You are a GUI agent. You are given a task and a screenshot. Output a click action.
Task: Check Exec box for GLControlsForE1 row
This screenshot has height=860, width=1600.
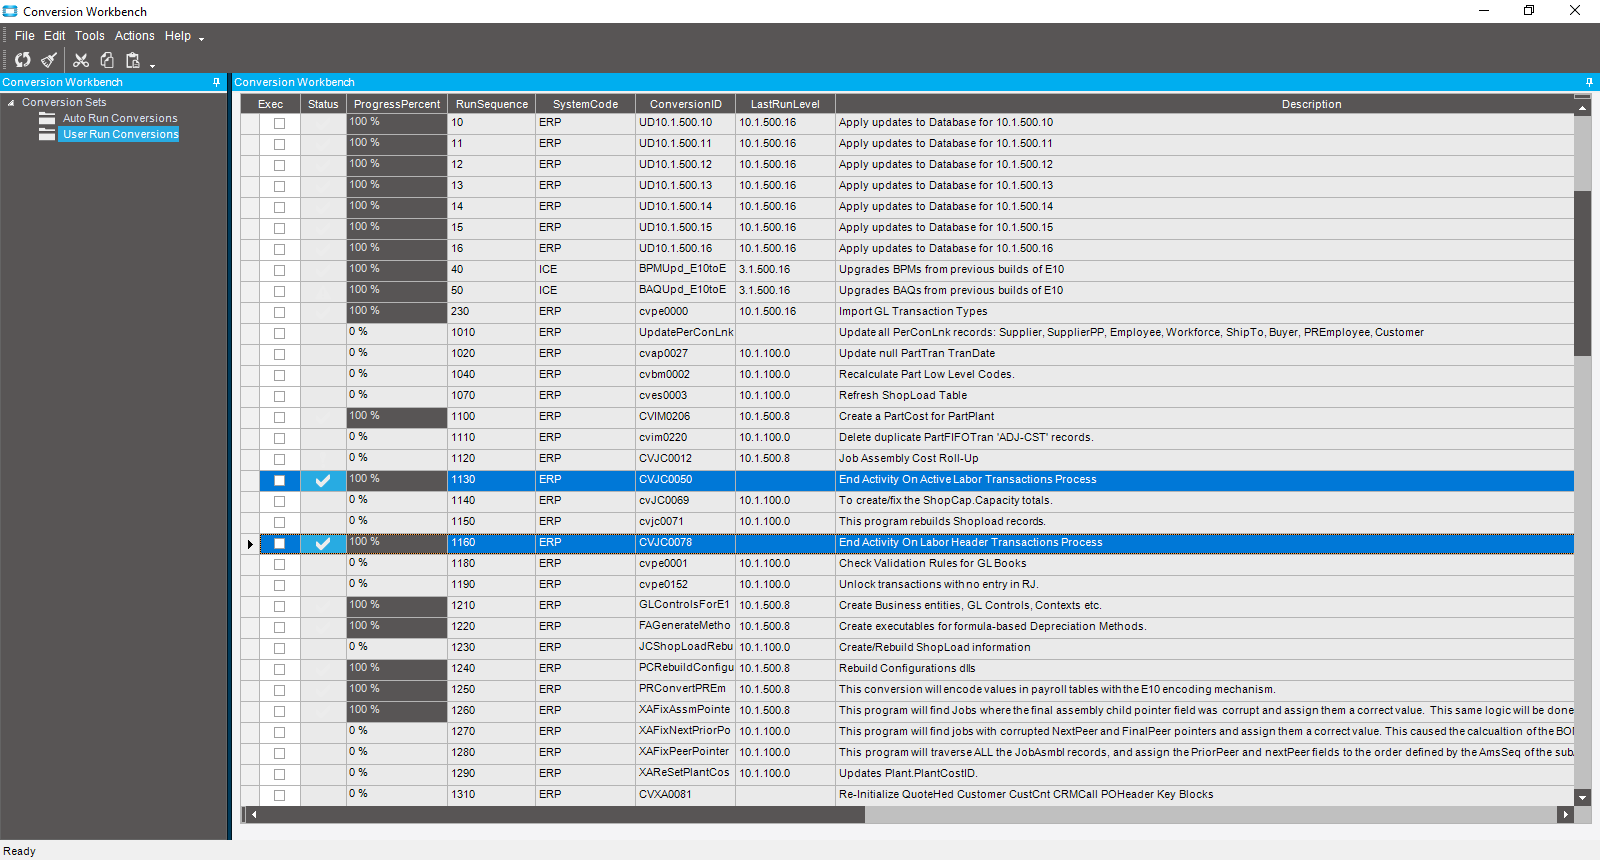tap(279, 606)
